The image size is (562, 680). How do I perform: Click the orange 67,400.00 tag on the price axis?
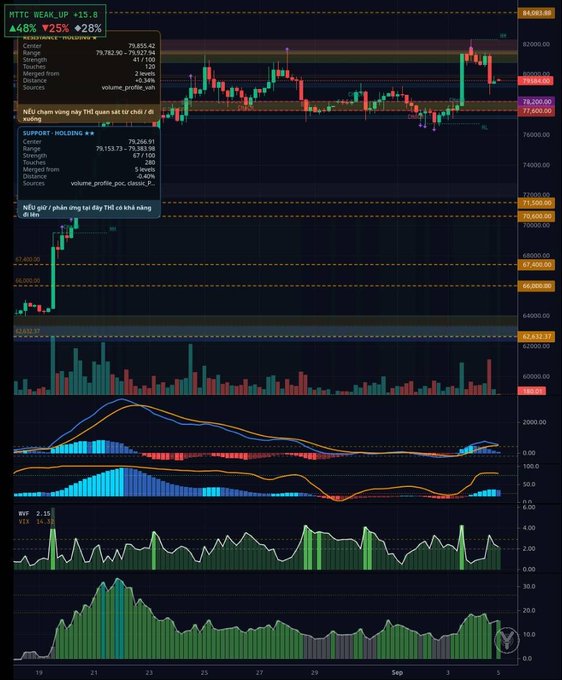[x=536, y=265]
